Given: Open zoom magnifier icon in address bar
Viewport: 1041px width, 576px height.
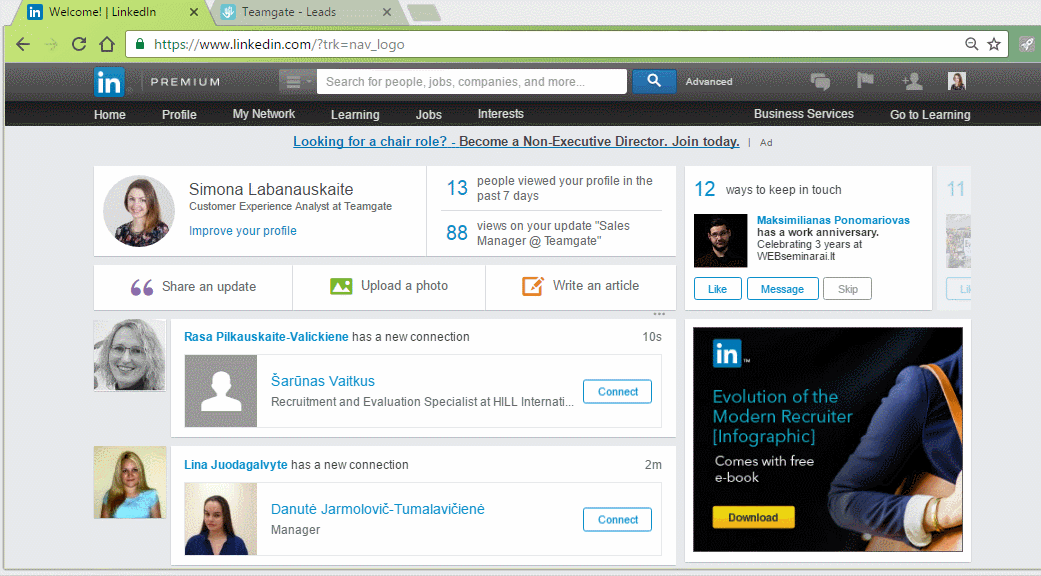Looking at the screenshot, I should pyautogui.click(x=971, y=44).
